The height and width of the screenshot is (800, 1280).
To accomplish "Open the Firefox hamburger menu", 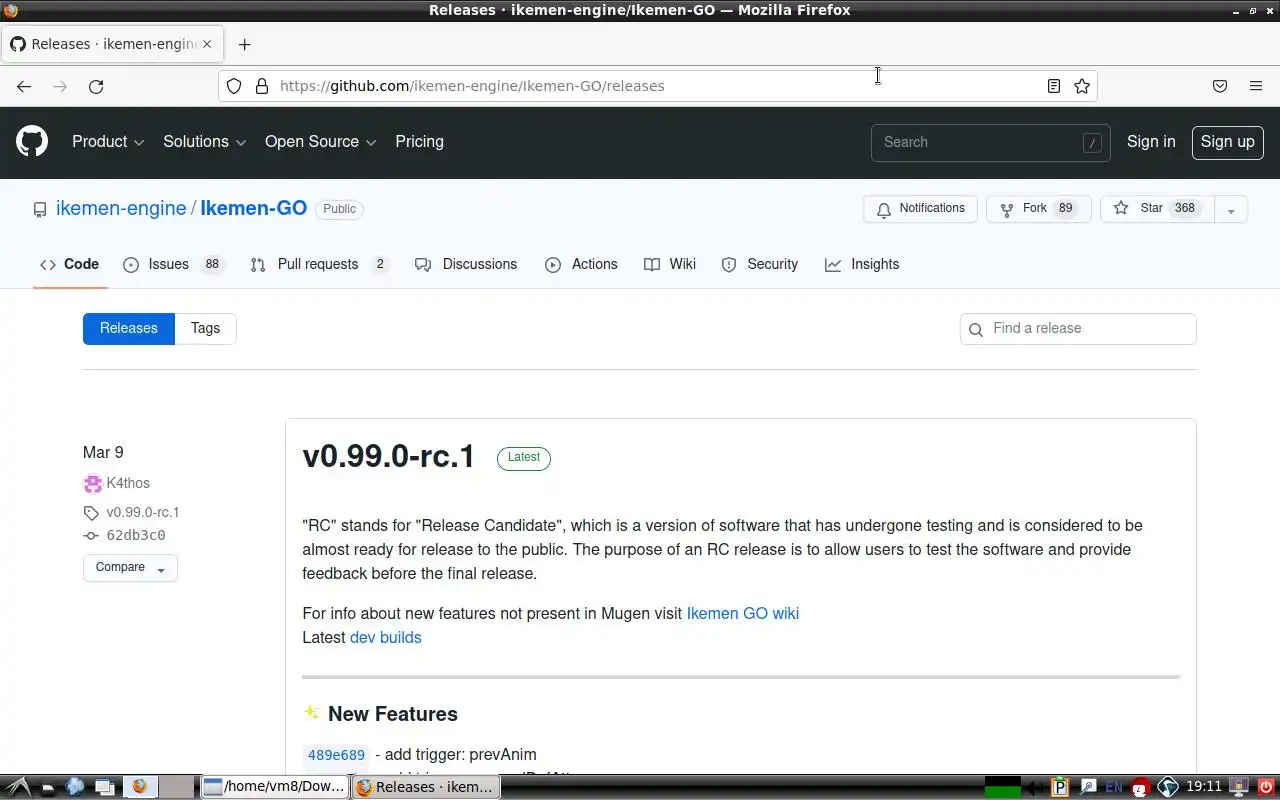I will coord(1256,86).
